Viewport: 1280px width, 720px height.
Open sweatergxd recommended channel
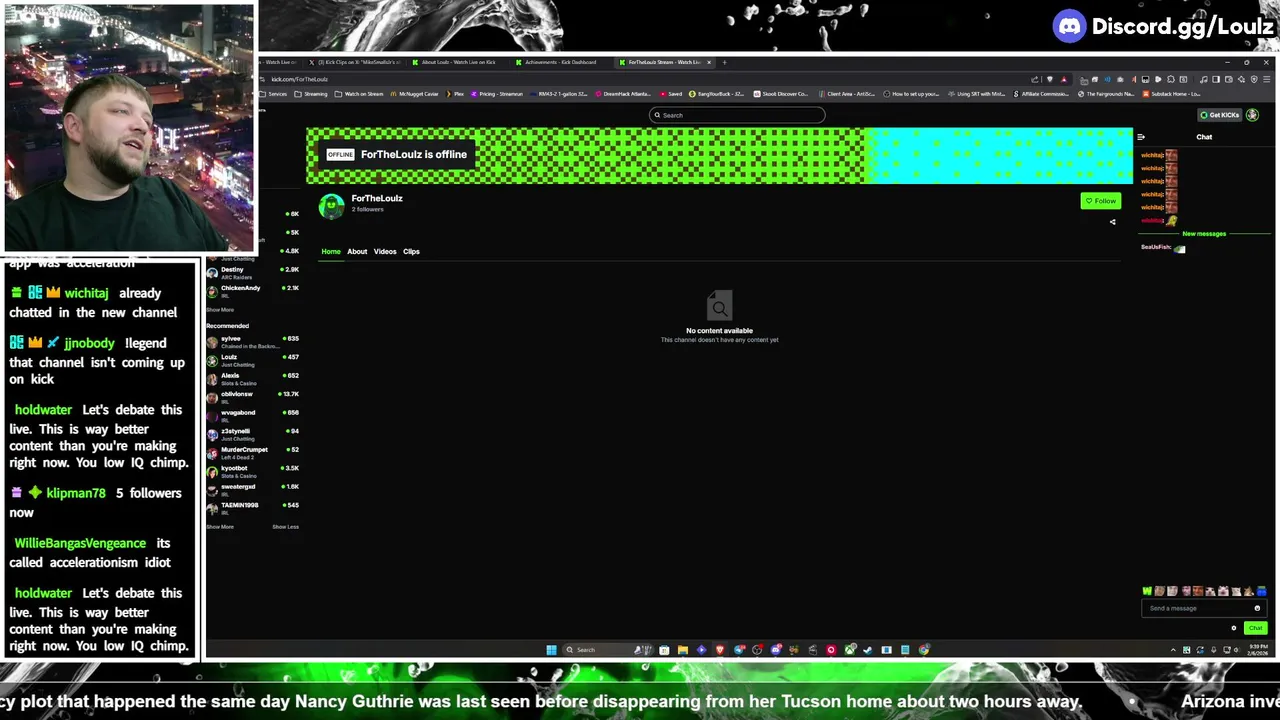[x=252, y=490]
